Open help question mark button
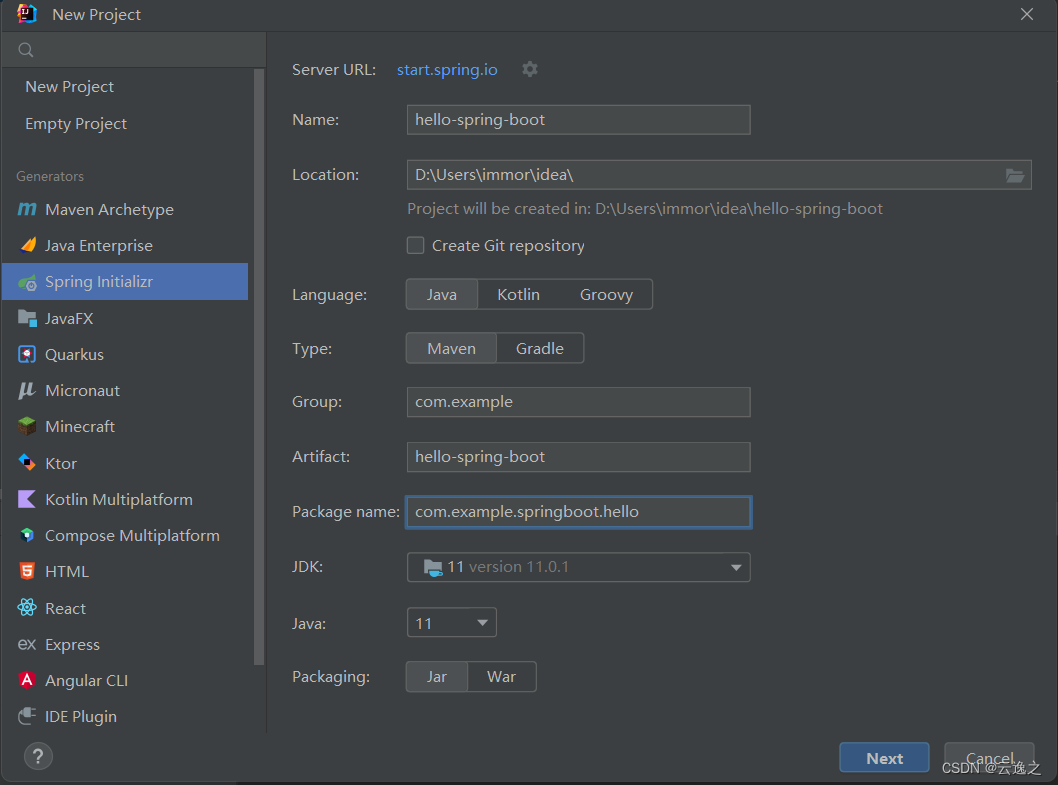The image size is (1058, 785). coord(38,756)
